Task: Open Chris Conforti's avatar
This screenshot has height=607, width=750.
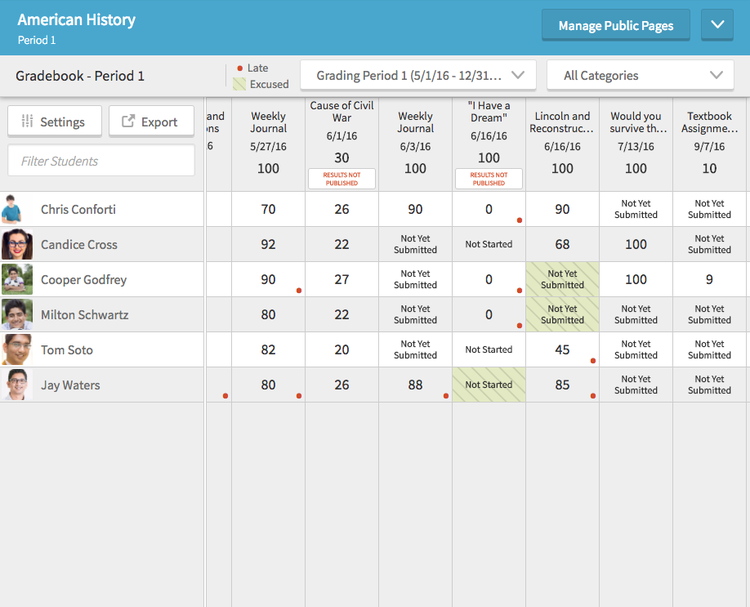Action: click(12, 209)
